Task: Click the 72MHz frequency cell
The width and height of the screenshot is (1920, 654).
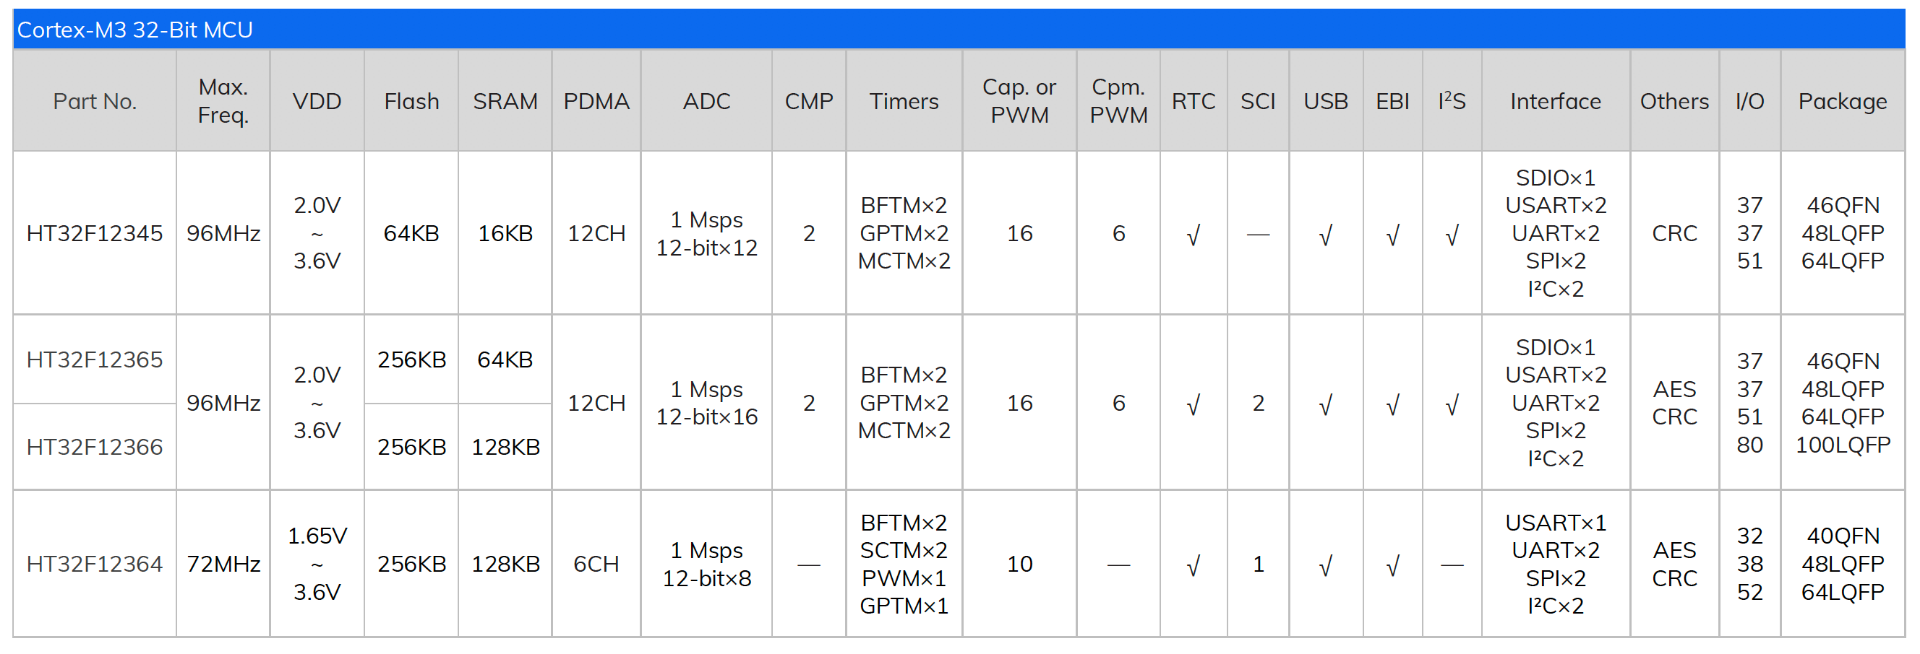Action: [223, 564]
